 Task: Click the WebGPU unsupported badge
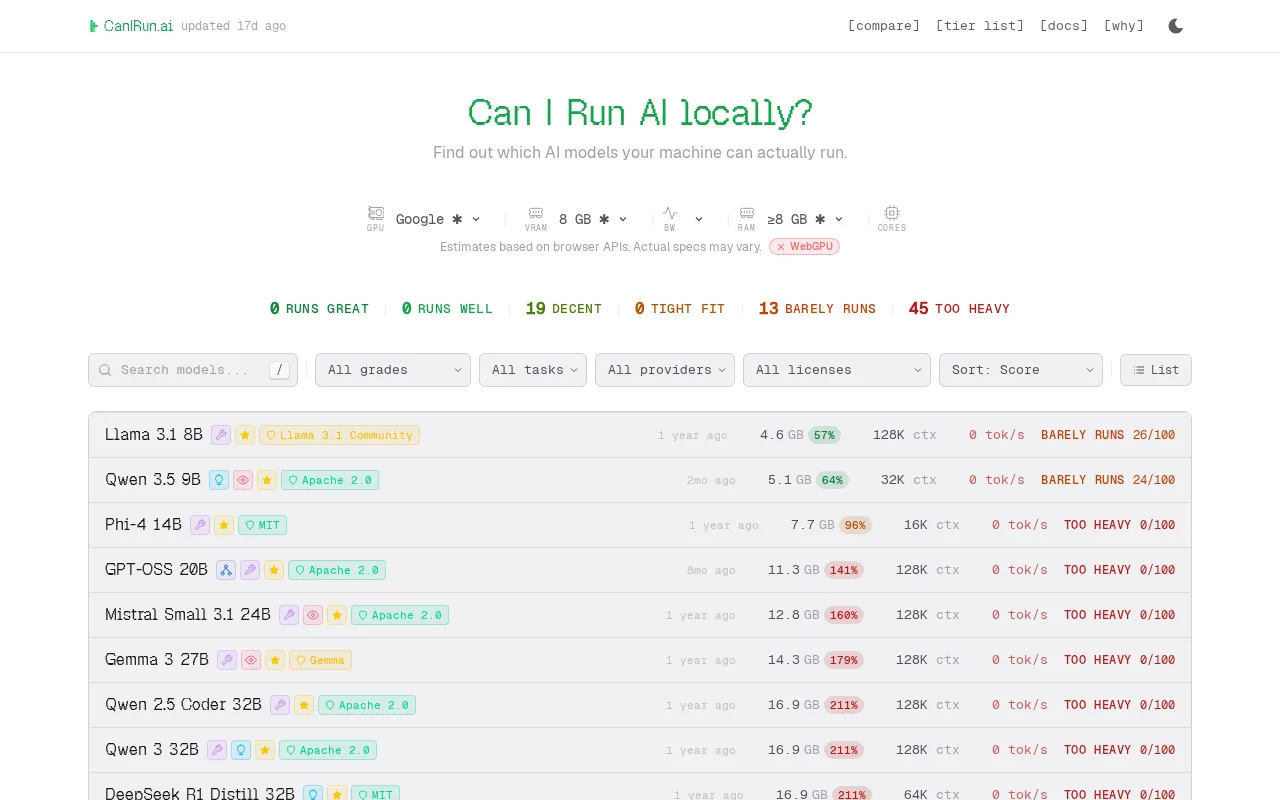pos(804,246)
